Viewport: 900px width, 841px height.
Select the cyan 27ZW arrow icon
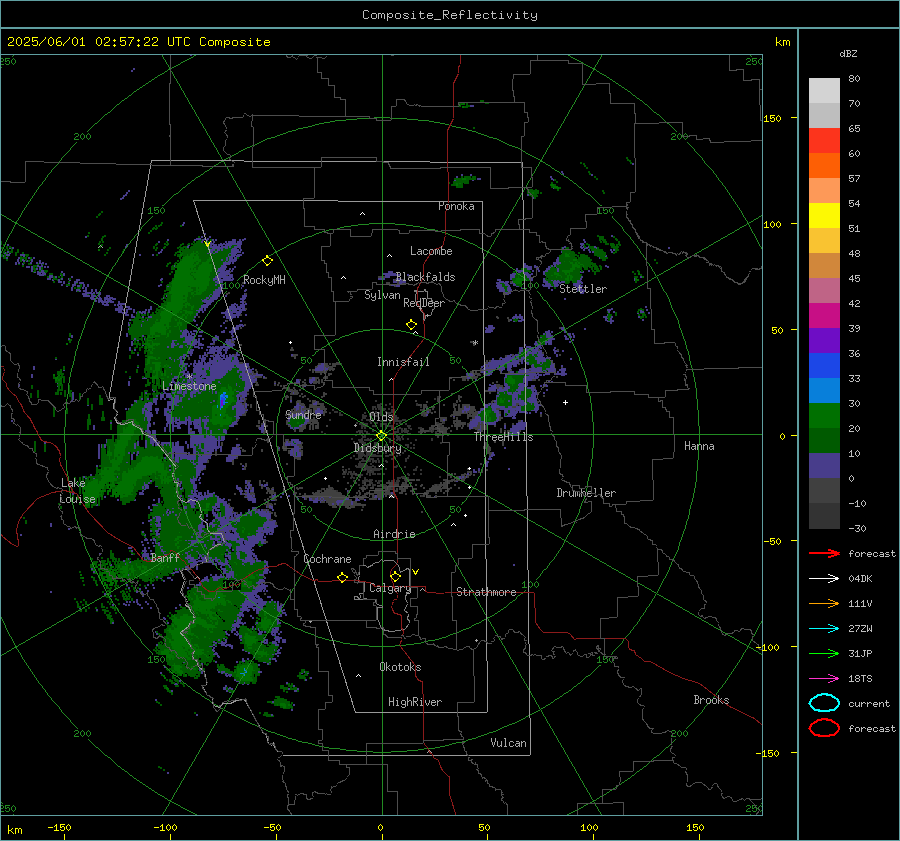824,629
